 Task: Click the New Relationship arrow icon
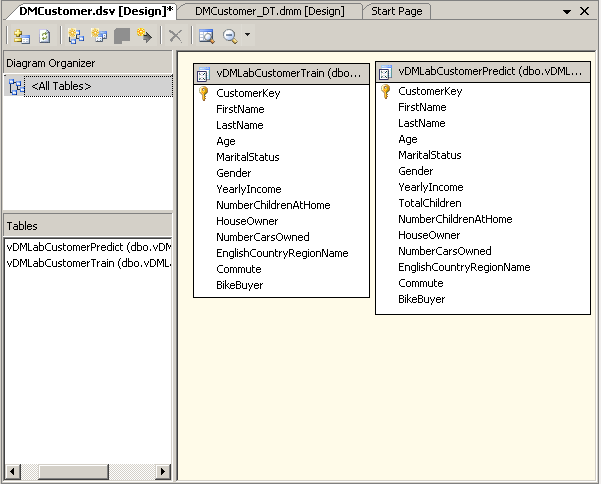[x=145, y=36]
